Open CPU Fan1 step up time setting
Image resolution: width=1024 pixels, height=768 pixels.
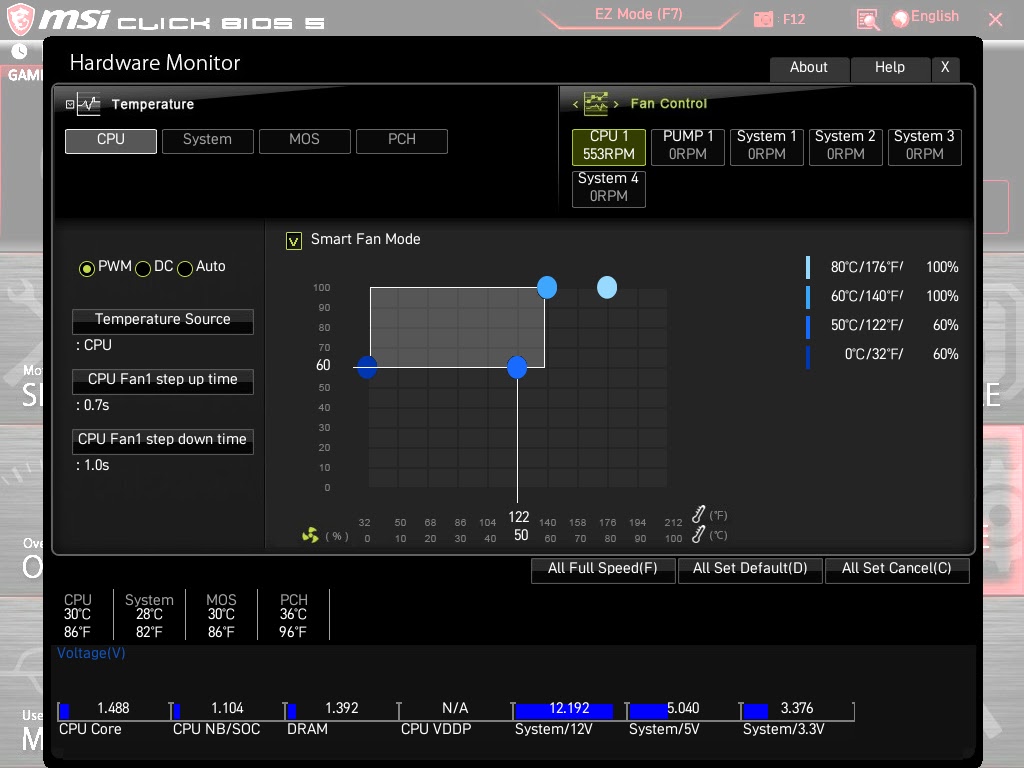point(163,381)
